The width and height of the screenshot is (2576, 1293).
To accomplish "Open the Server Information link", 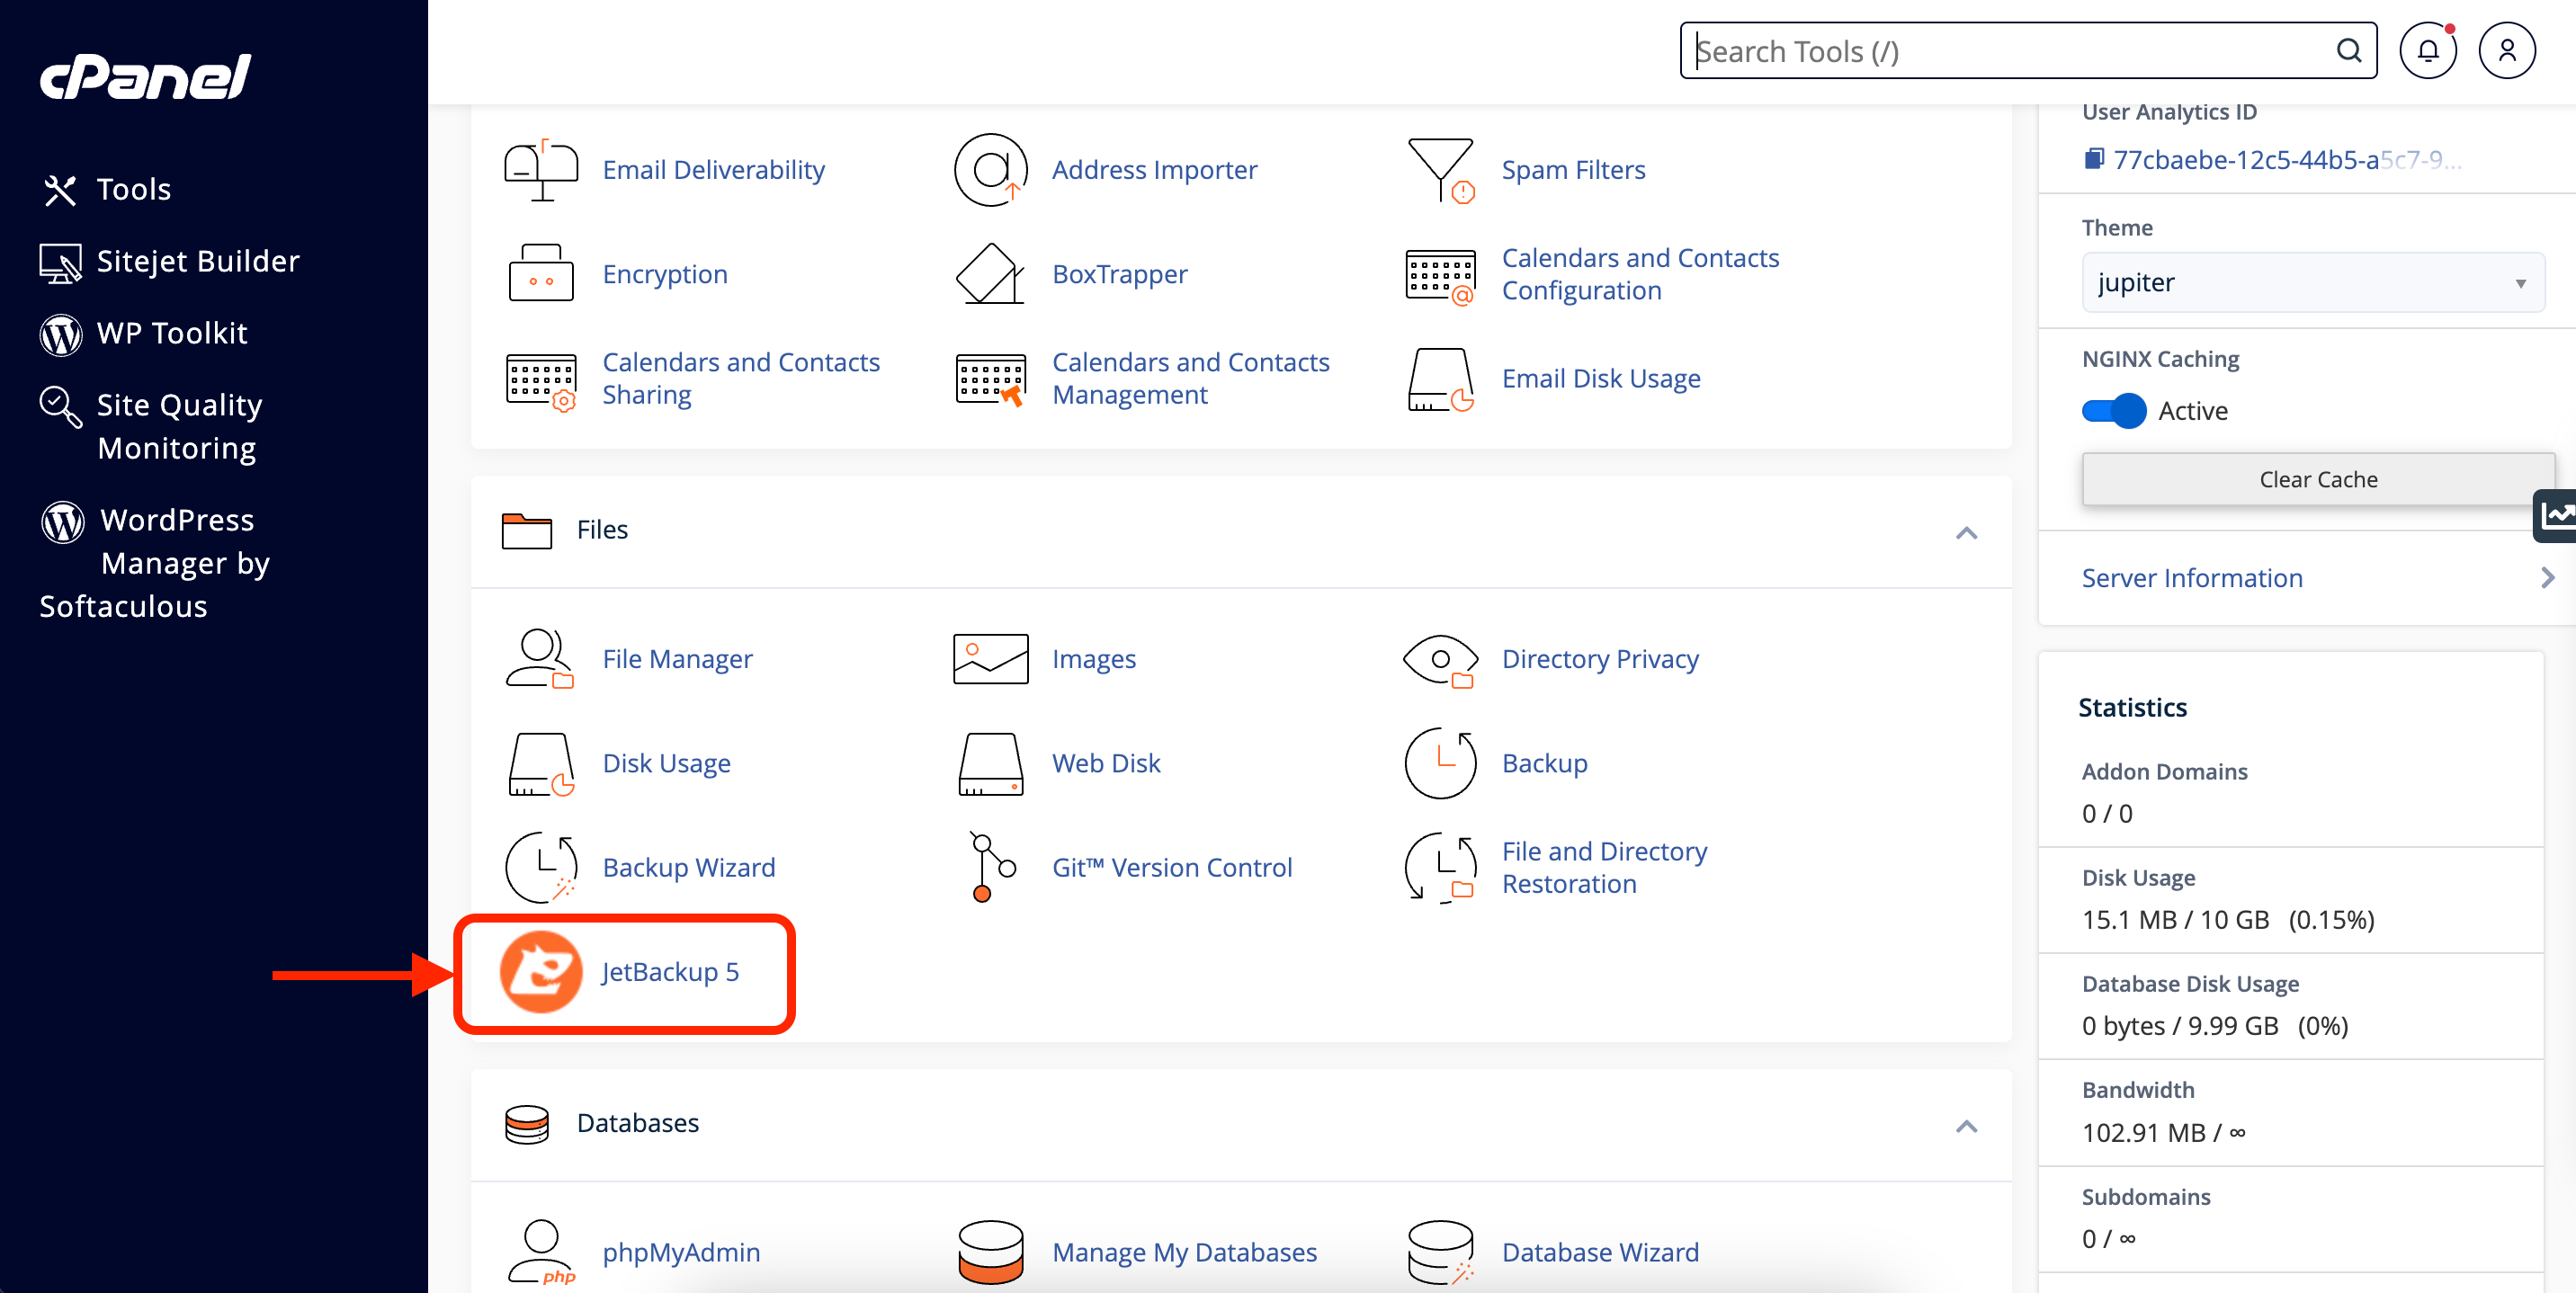I will tap(2192, 578).
